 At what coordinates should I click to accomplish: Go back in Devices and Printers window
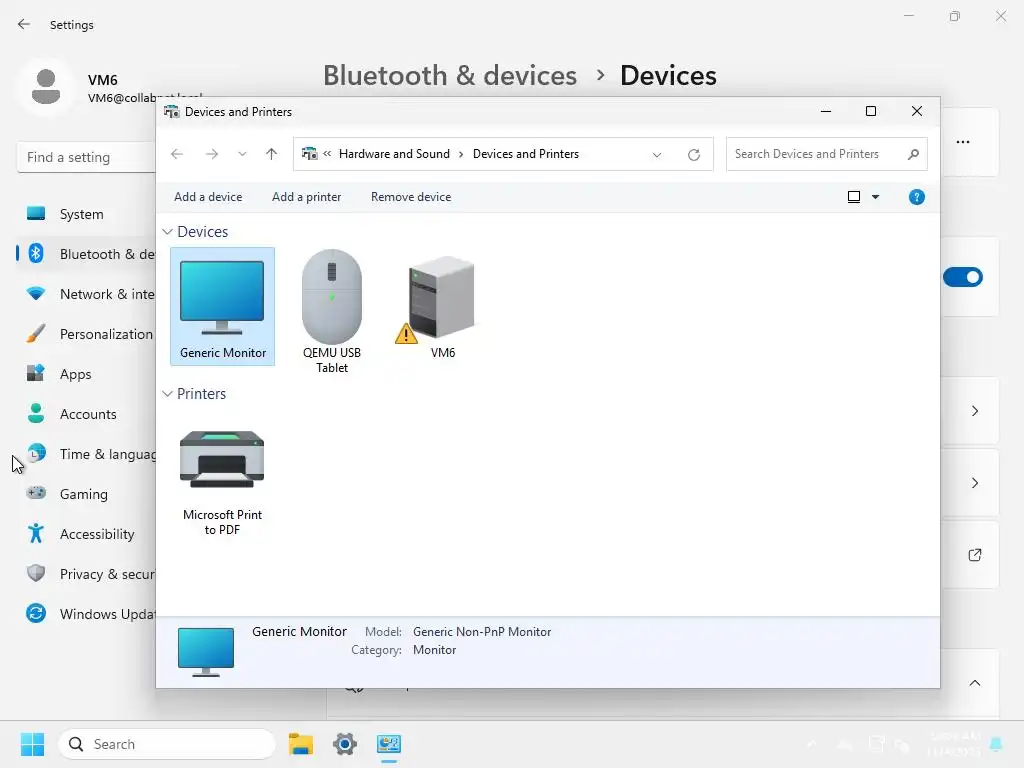(x=177, y=154)
